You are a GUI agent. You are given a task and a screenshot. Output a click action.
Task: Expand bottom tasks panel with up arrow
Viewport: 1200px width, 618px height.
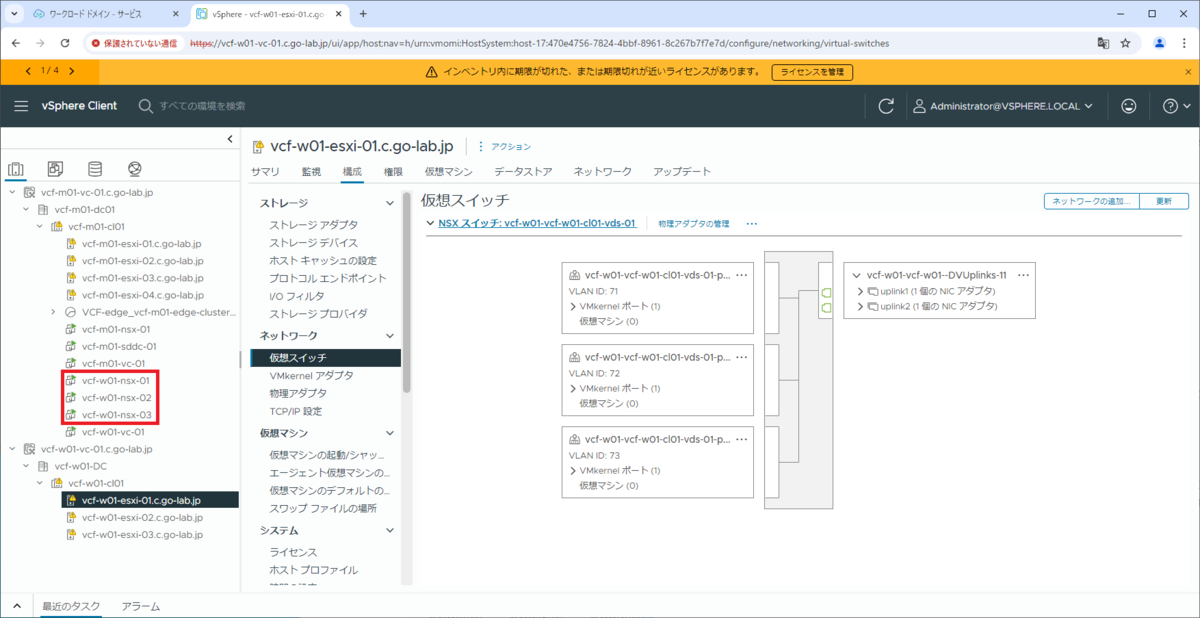point(17,606)
